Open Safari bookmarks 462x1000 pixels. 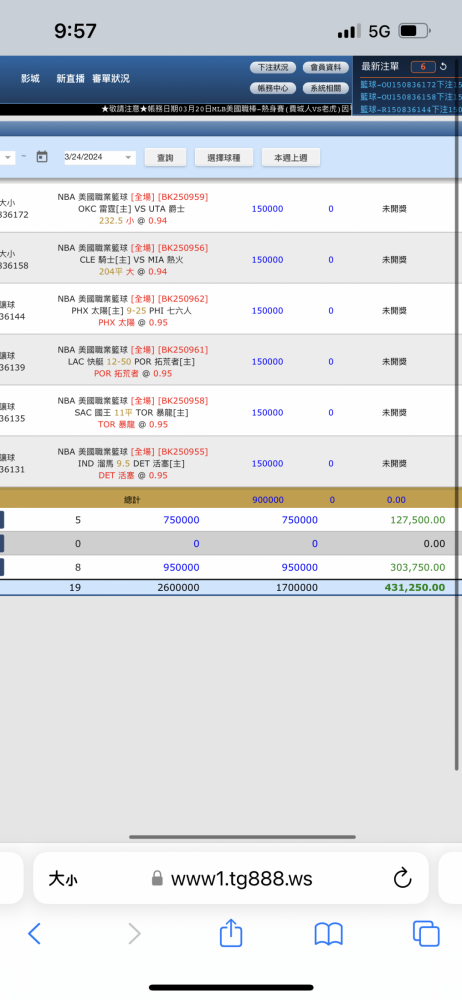pos(329,934)
